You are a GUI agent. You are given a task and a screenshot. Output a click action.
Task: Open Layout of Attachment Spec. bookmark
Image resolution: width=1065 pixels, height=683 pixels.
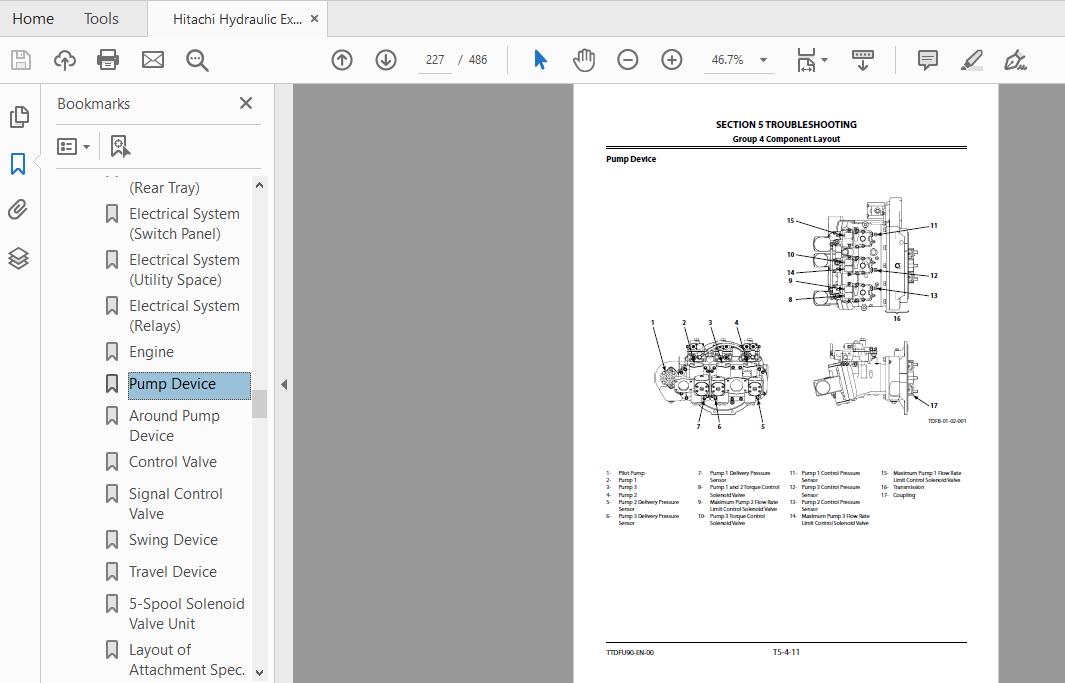coord(187,660)
